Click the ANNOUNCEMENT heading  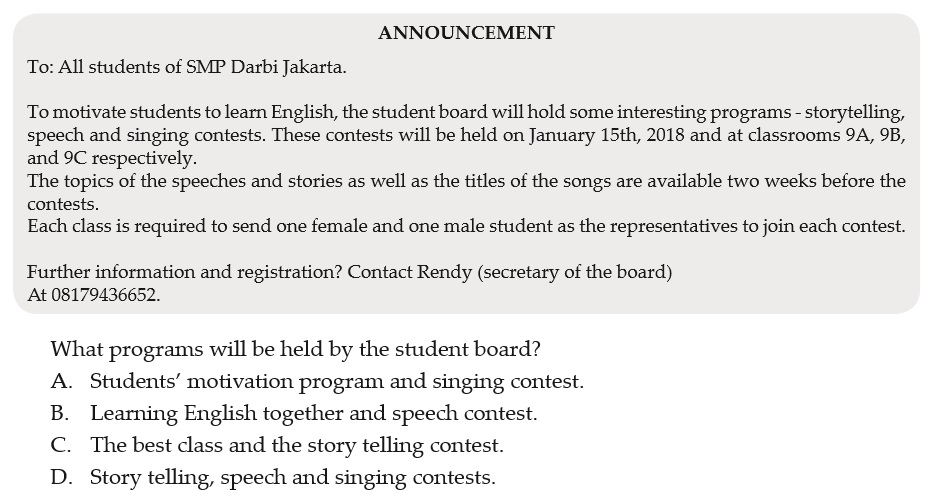467,33
